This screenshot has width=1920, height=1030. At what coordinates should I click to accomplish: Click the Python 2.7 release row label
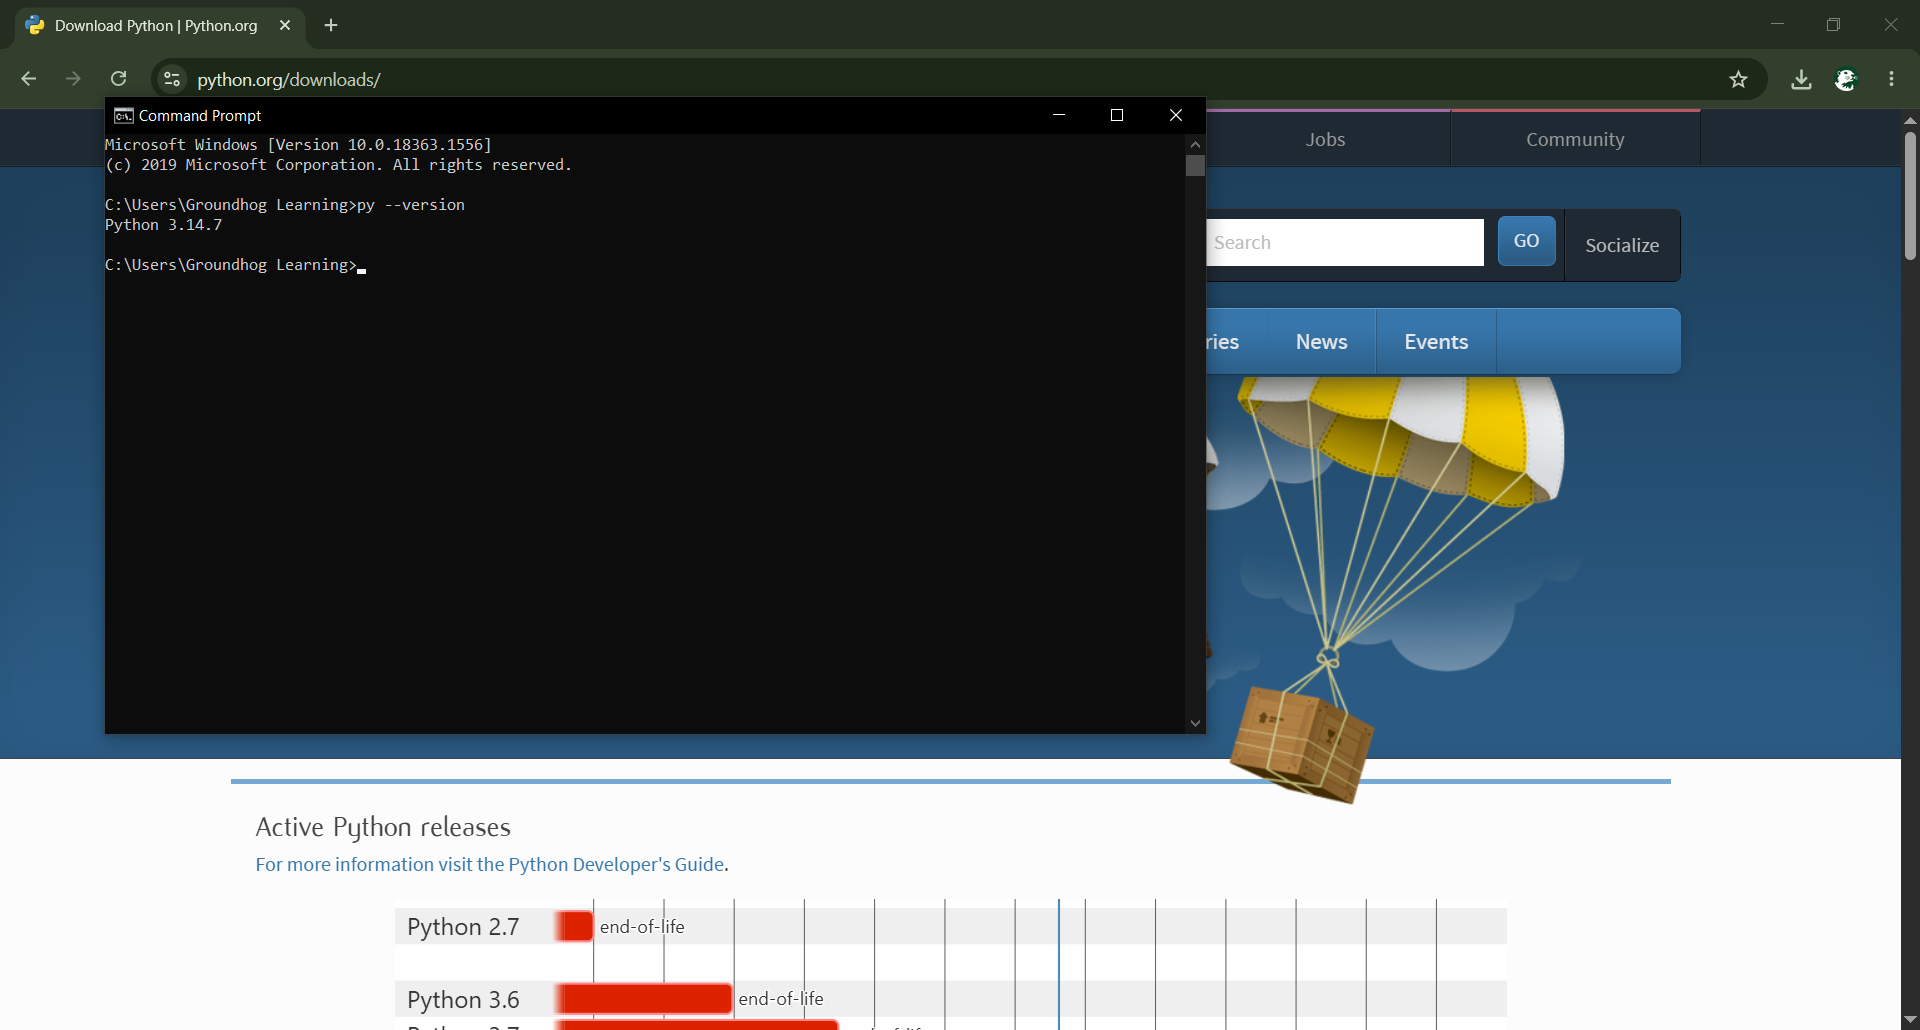point(463,927)
